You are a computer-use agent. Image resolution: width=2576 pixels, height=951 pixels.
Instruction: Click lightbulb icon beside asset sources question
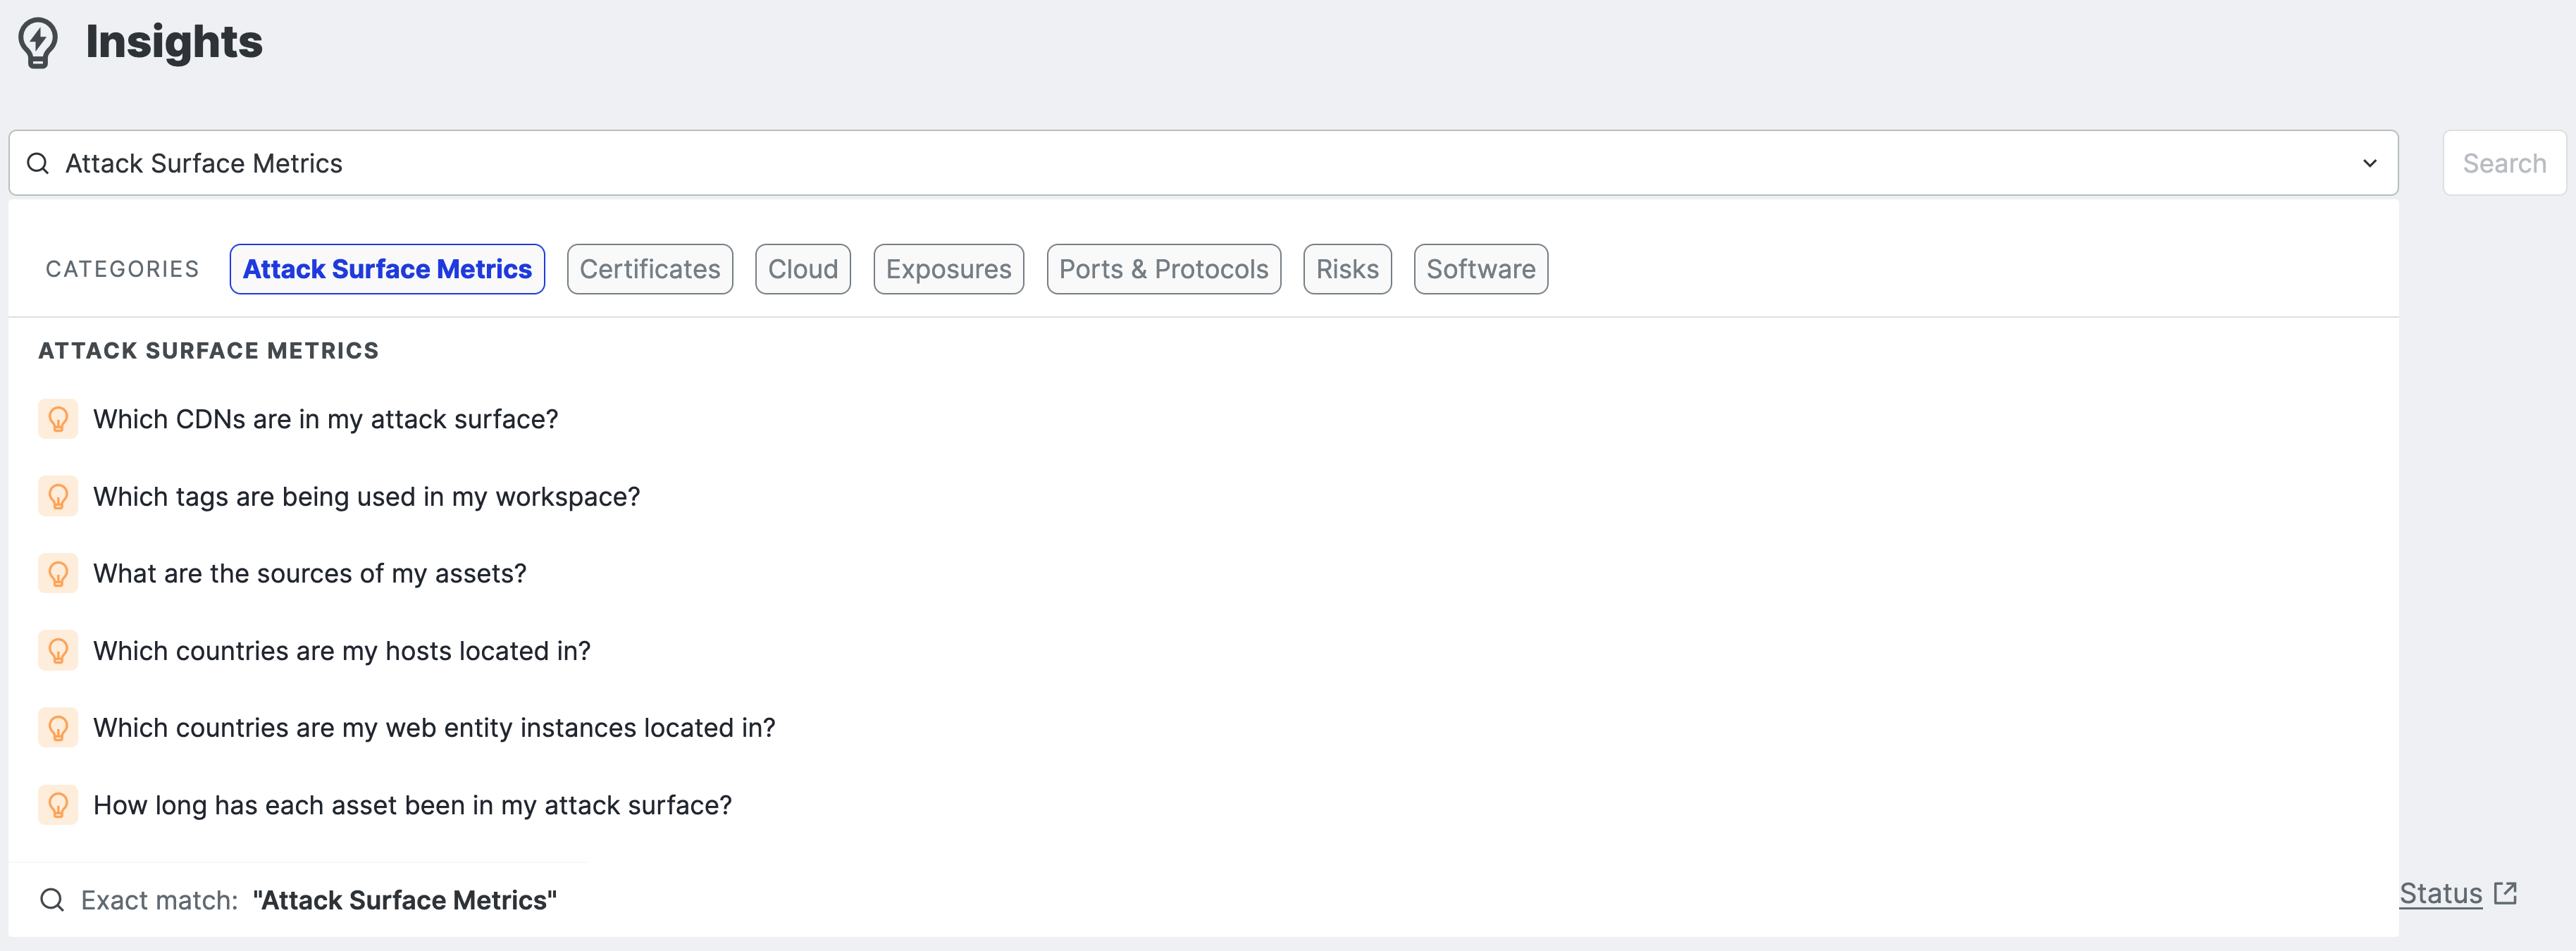[x=58, y=573]
